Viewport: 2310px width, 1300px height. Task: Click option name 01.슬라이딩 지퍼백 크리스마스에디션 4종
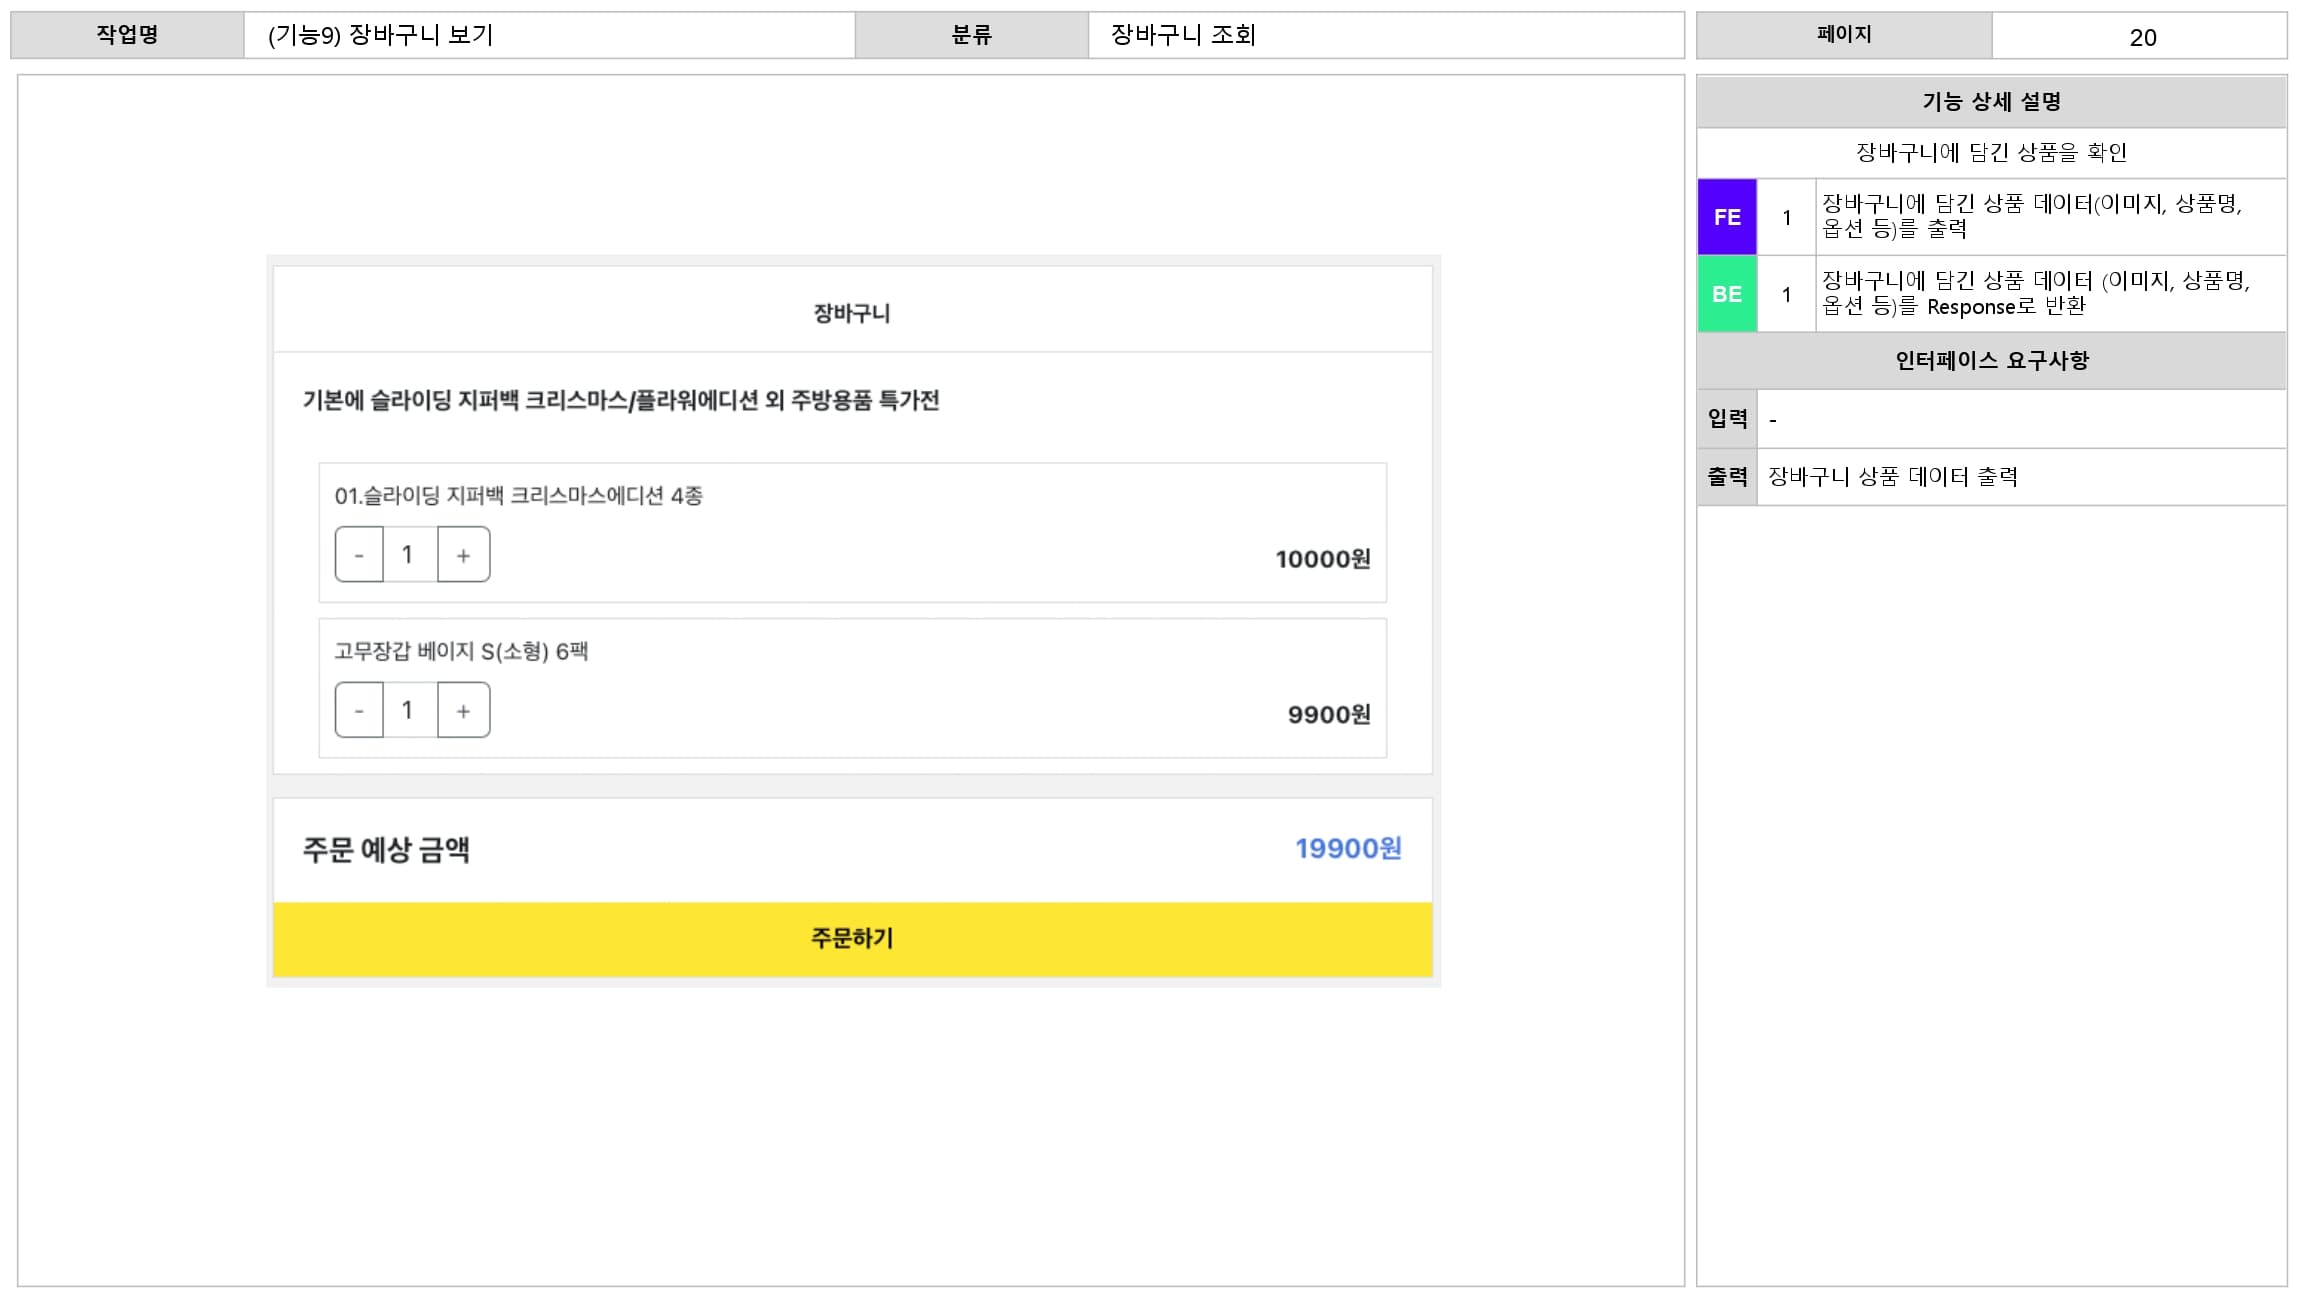[518, 496]
